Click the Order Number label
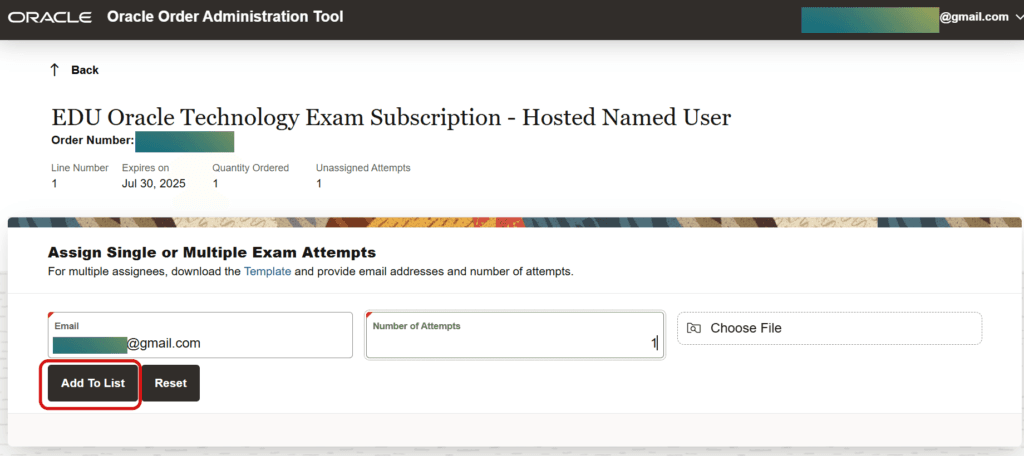This screenshot has width=1024, height=456. (x=92, y=140)
